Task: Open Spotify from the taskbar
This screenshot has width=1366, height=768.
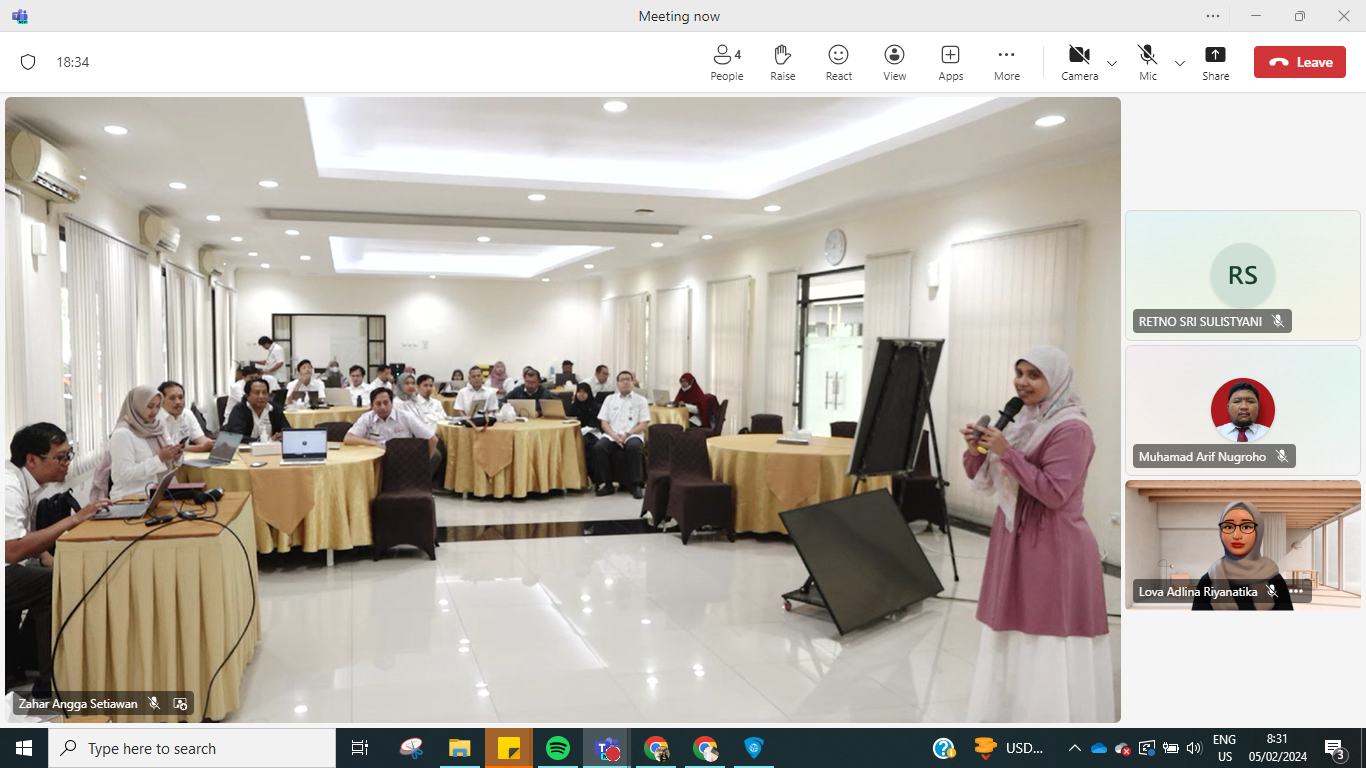Action: pos(558,748)
